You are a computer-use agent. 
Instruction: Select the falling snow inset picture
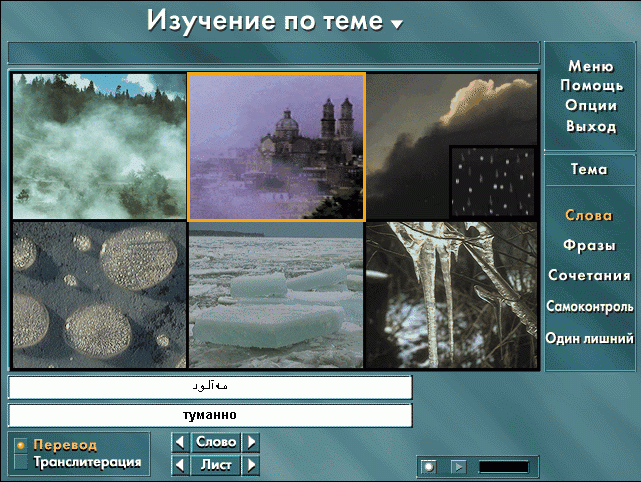point(493,182)
